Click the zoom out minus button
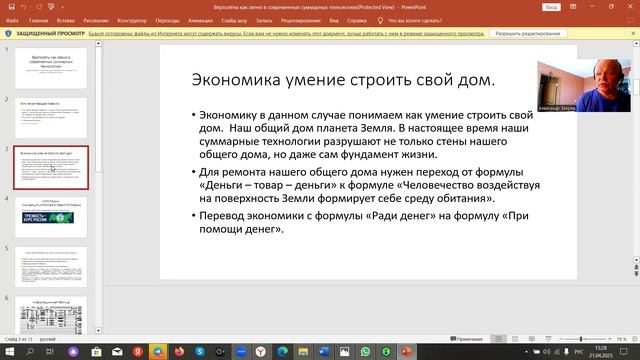The image size is (640, 360). pyautogui.click(x=561, y=339)
